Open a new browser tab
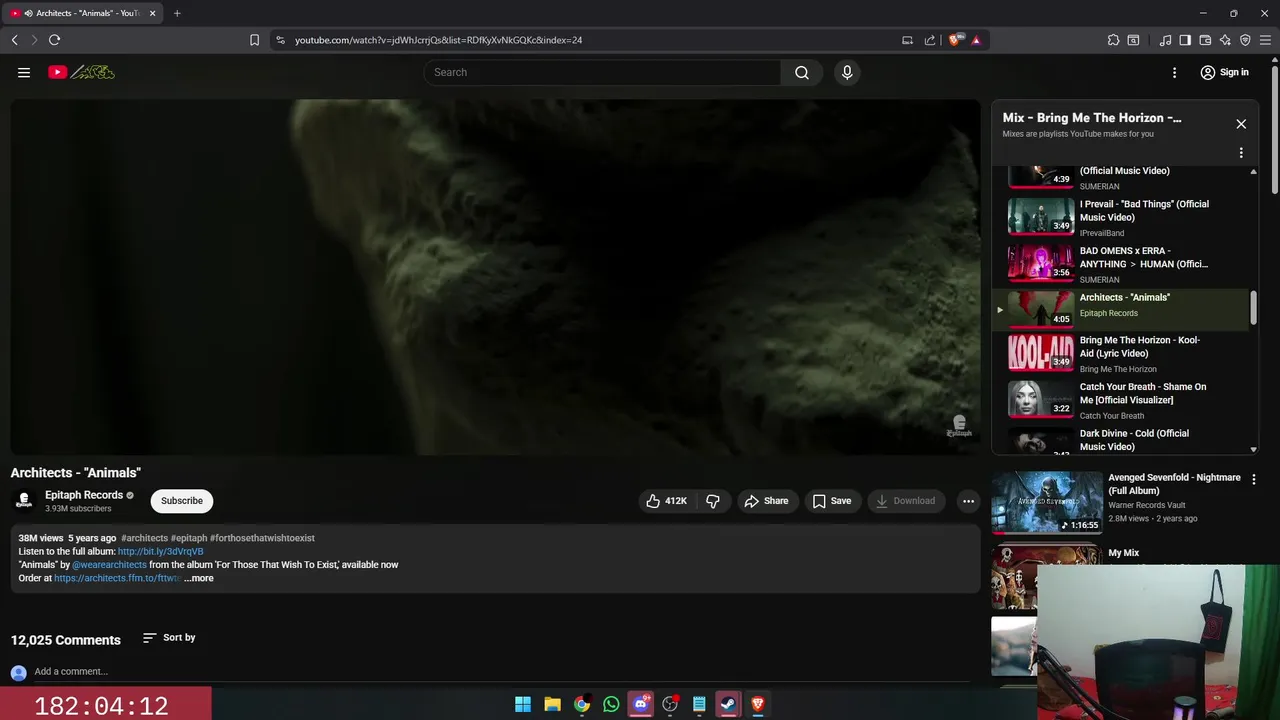Viewport: 1280px width, 720px height. pyautogui.click(x=177, y=13)
